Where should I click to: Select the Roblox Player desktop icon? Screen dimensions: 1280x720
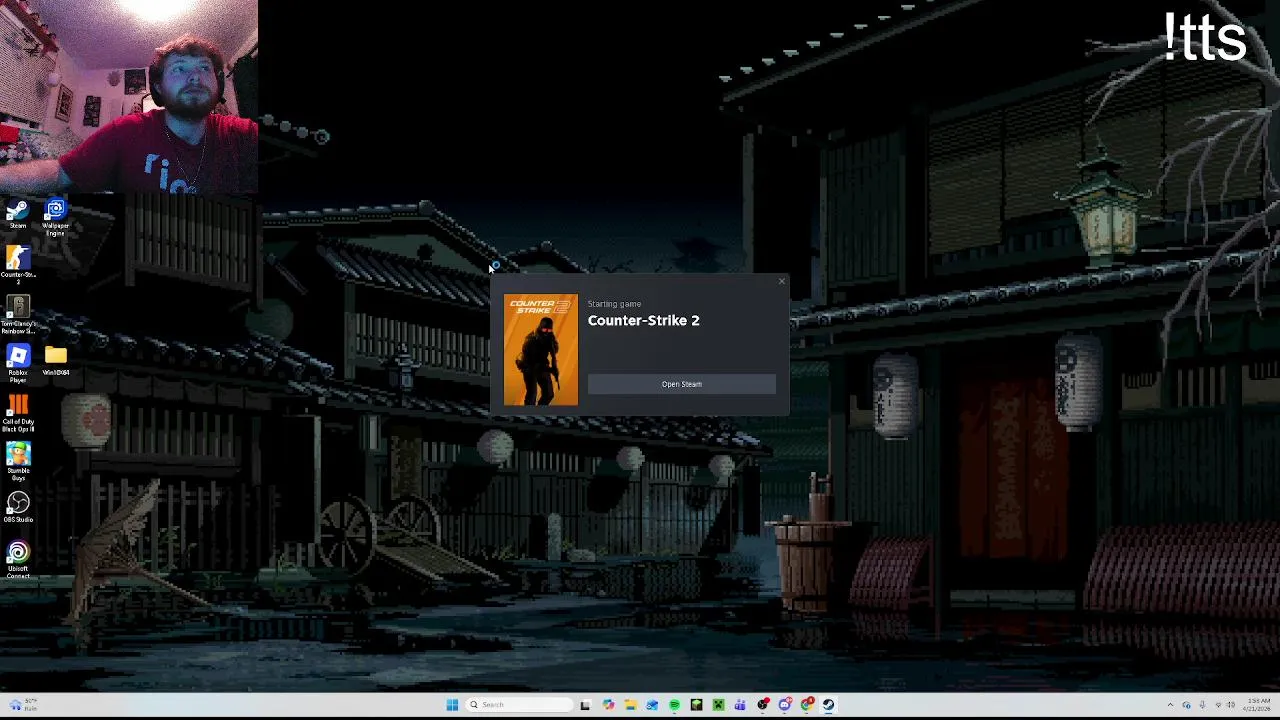tap(18, 364)
